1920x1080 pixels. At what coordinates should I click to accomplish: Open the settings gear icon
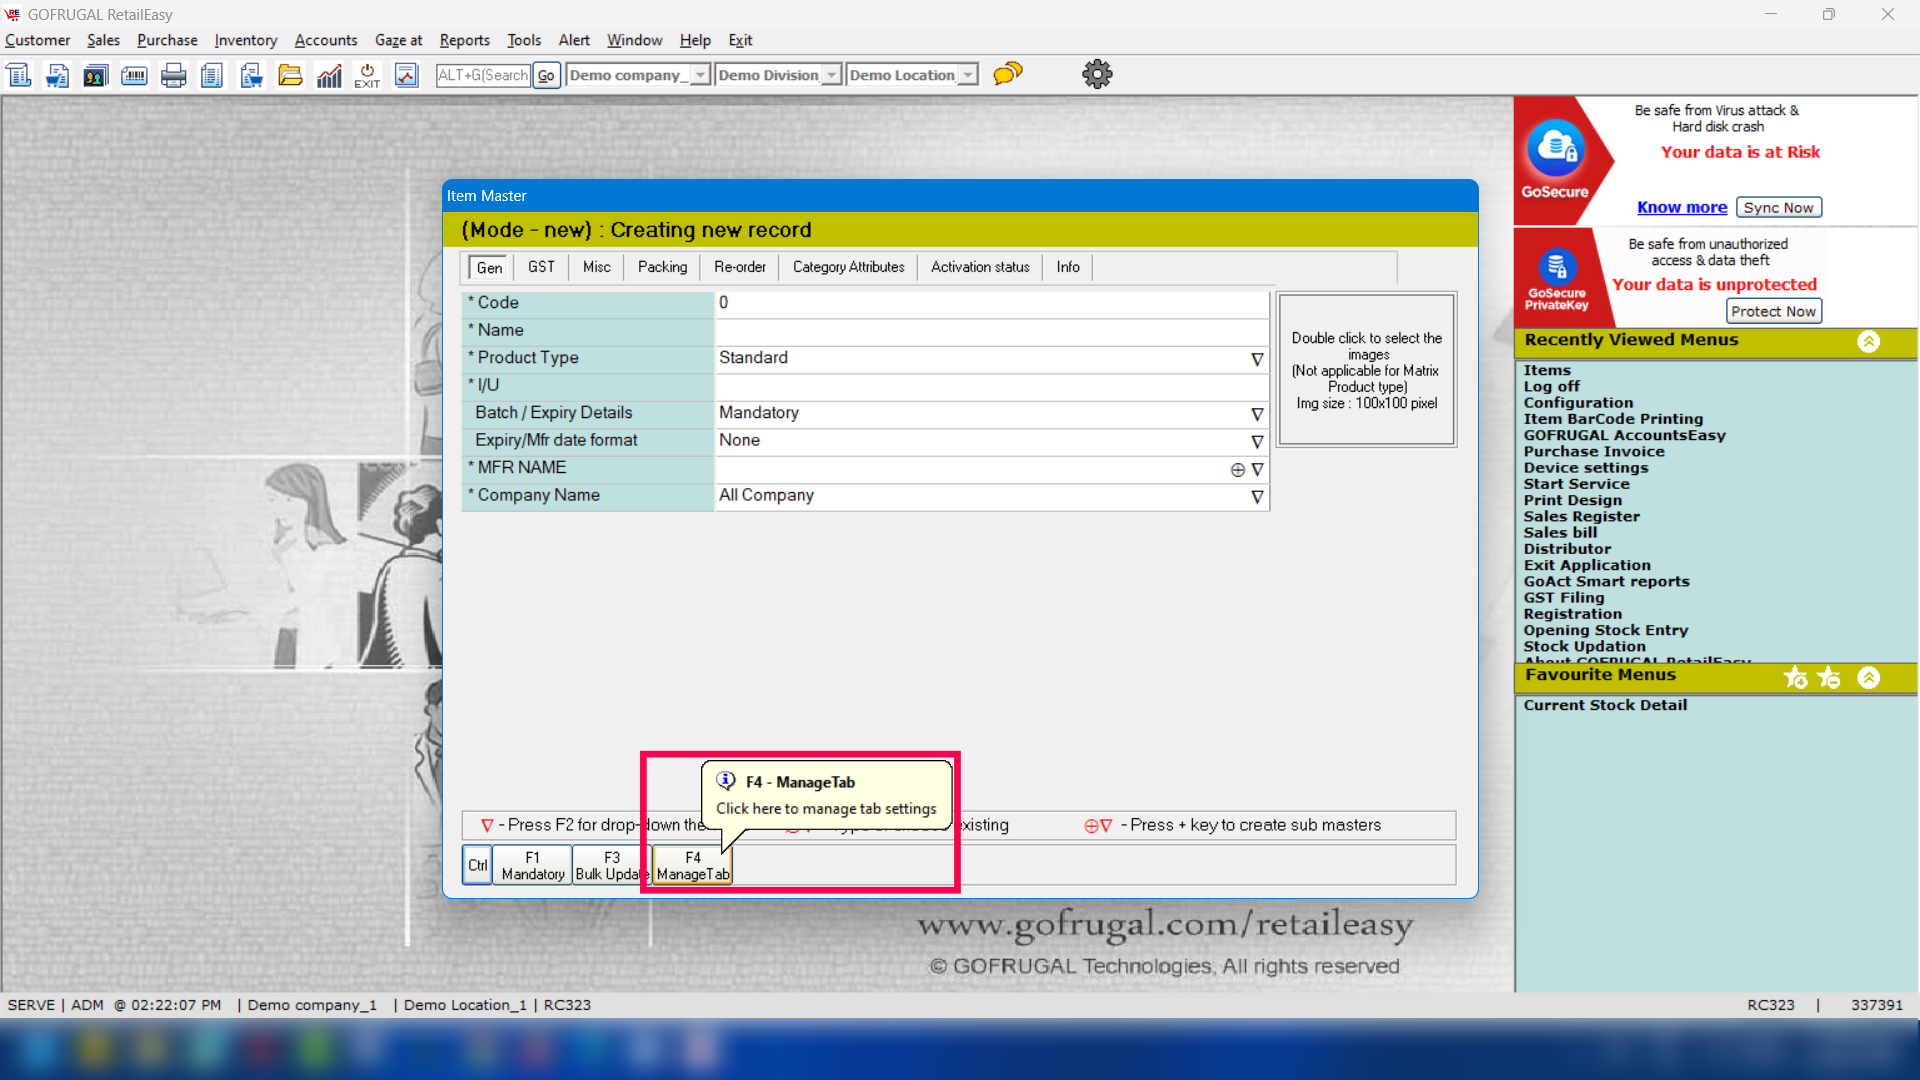click(x=1097, y=74)
